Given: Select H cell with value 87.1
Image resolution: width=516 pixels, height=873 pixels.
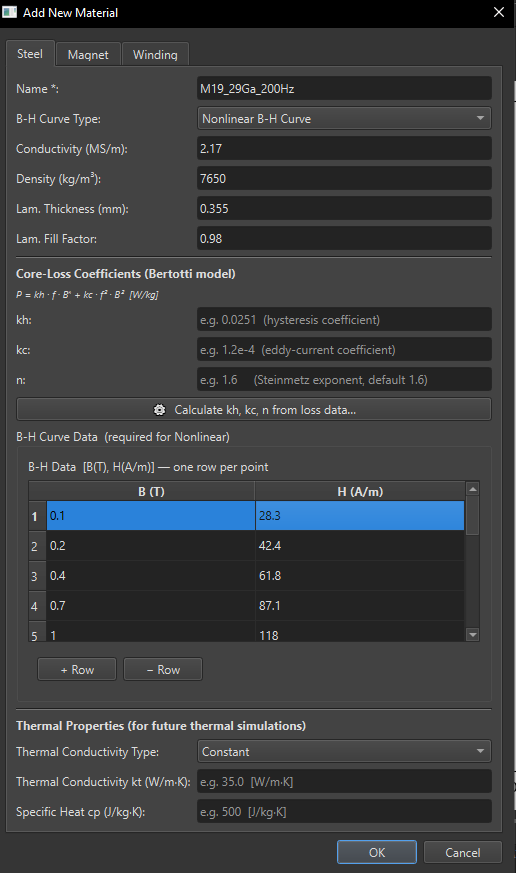Looking at the screenshot, I should pos(360,606).
